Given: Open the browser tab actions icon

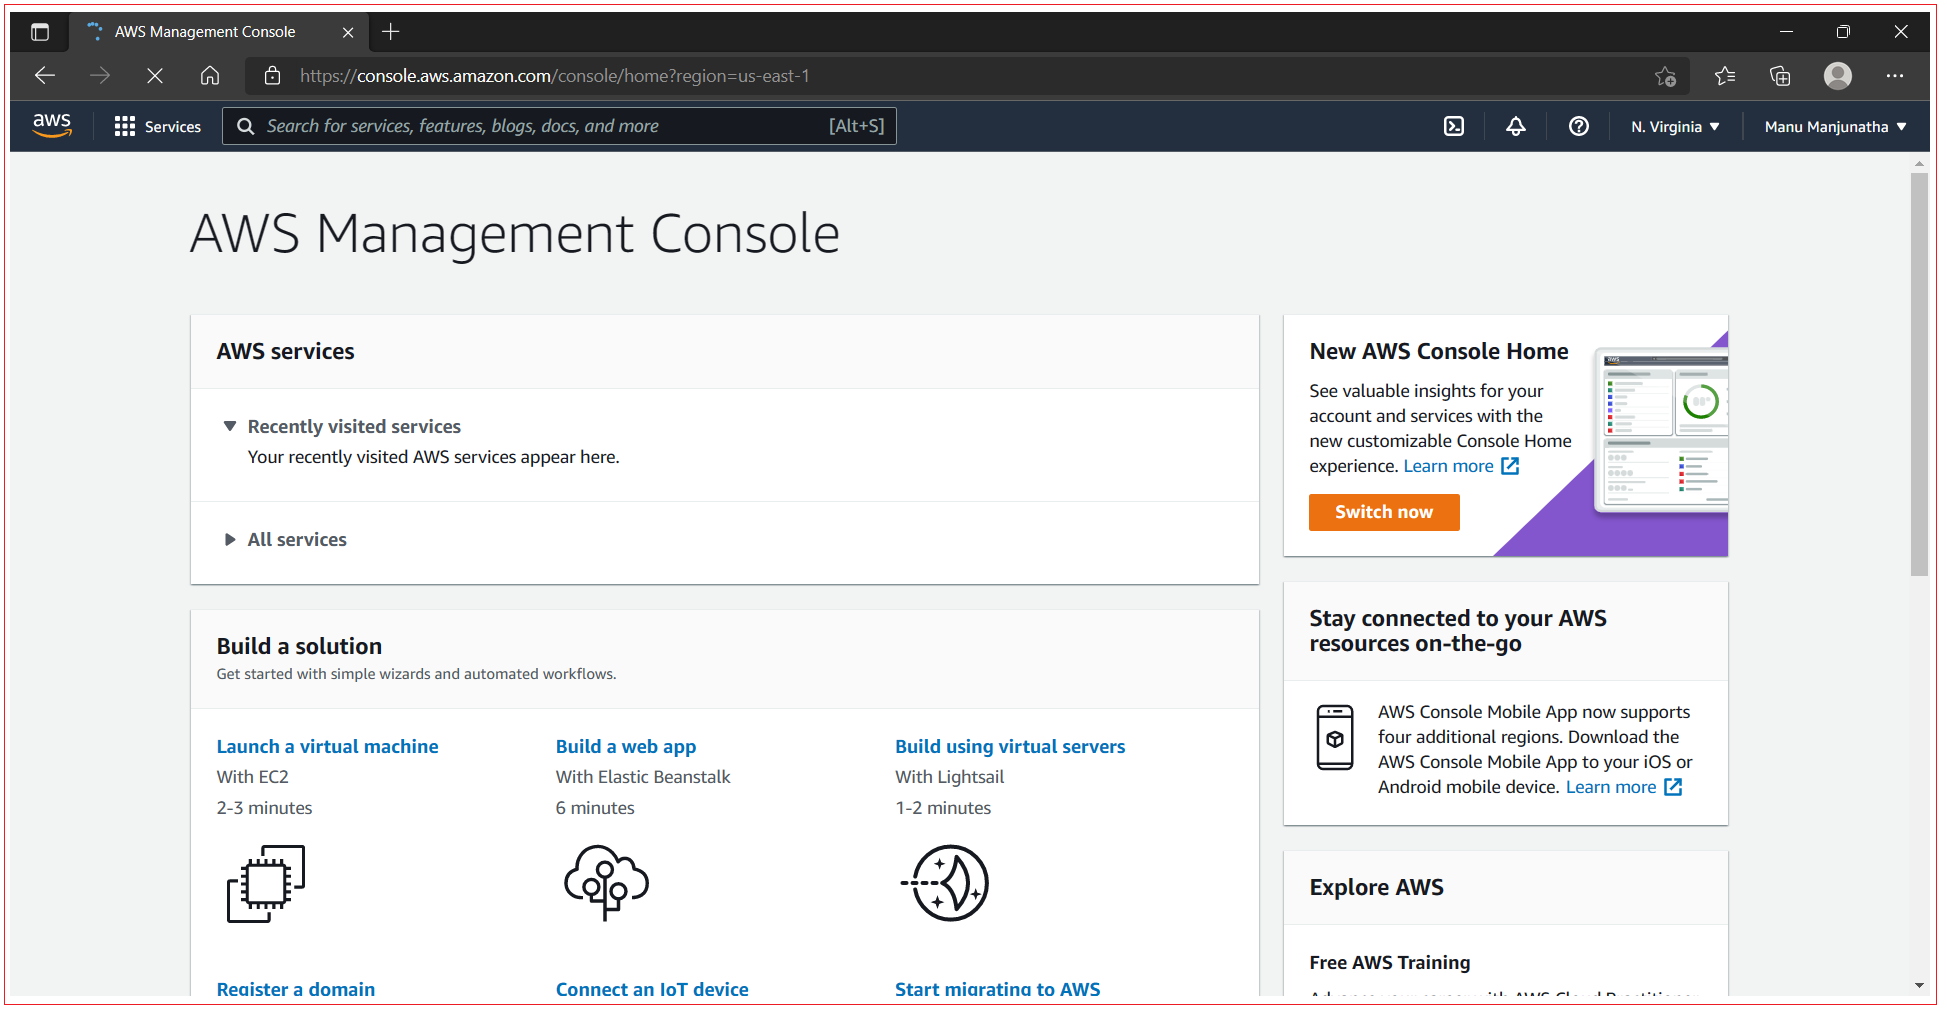Looking at the screenshot, I should tap(40, 32).
